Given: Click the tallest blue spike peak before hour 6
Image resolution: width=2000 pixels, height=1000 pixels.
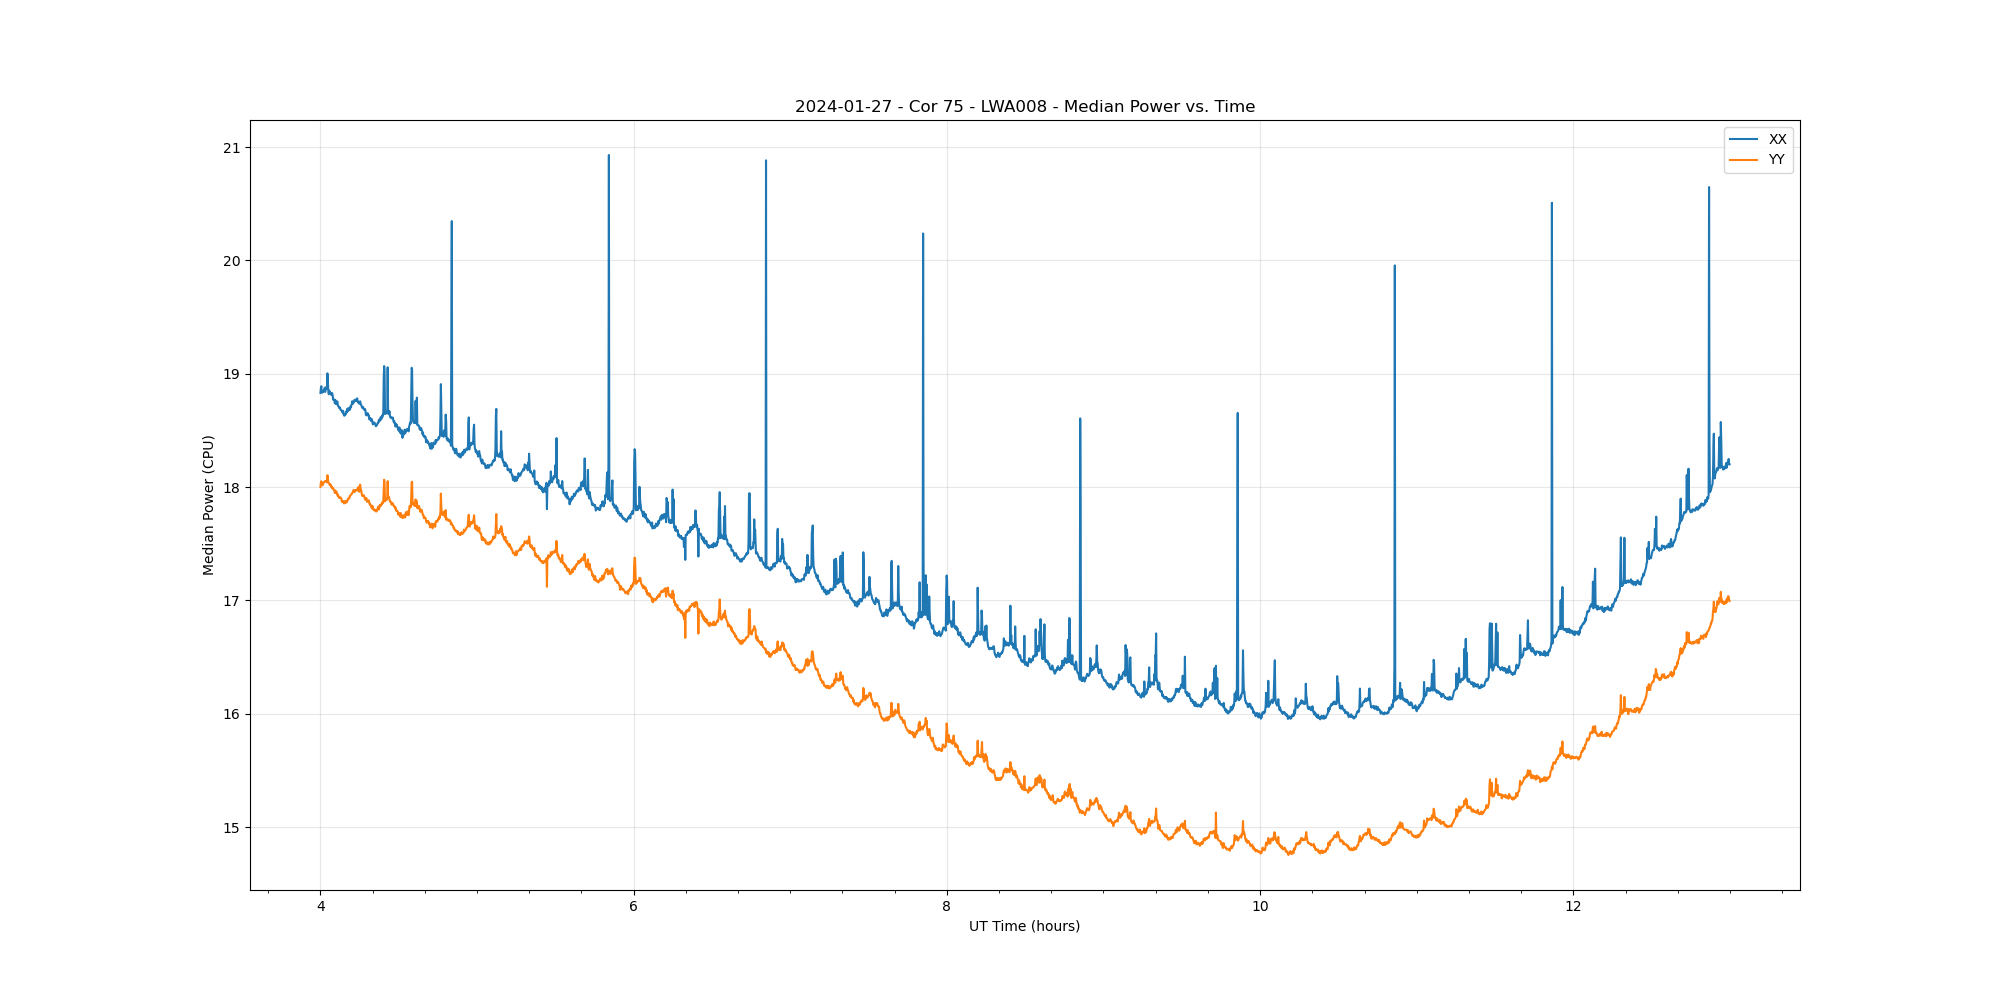Looking at the screenshot, I should tap(608, 156).
